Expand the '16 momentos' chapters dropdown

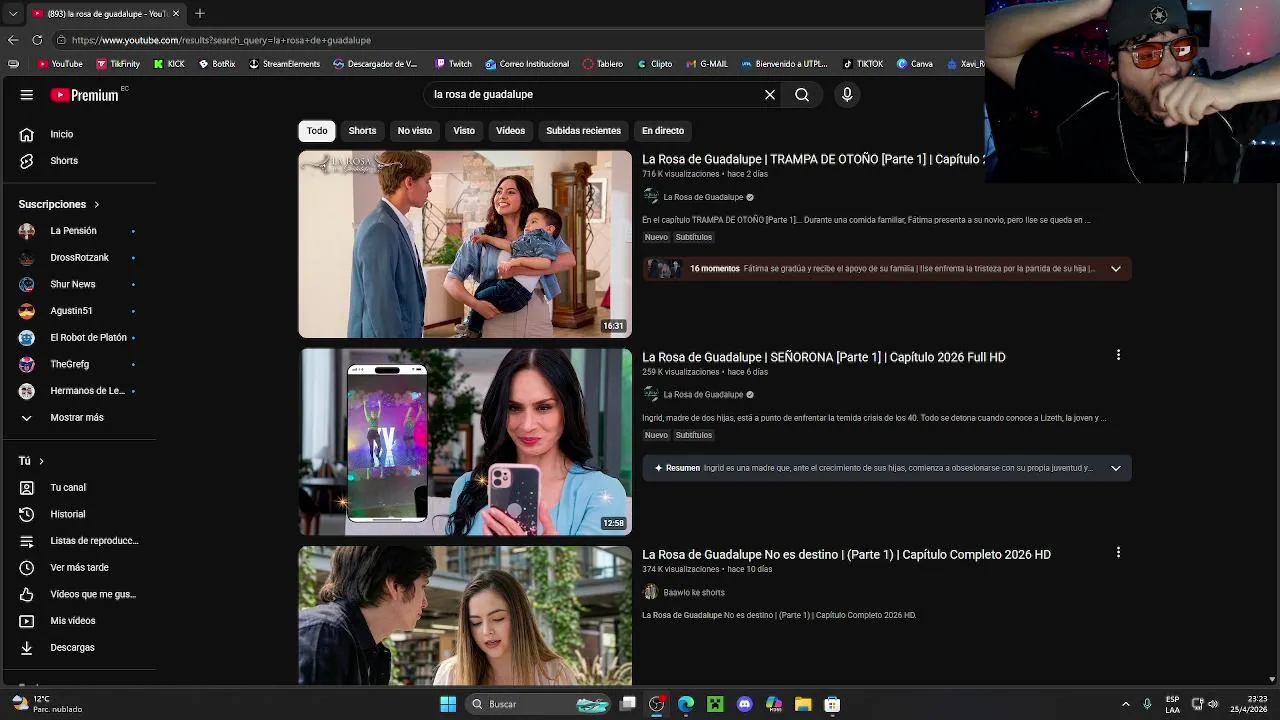(x=1116, y=269)
